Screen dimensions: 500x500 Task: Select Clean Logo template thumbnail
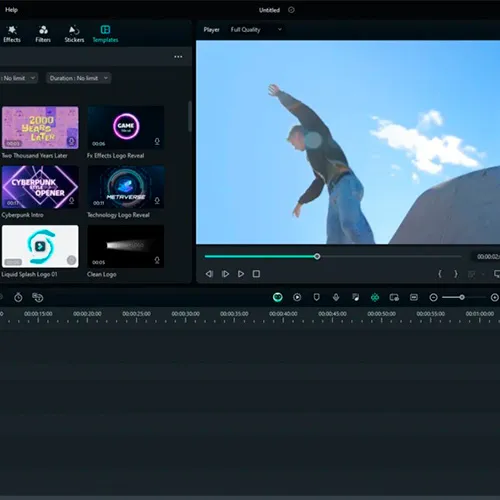(126, 246)
